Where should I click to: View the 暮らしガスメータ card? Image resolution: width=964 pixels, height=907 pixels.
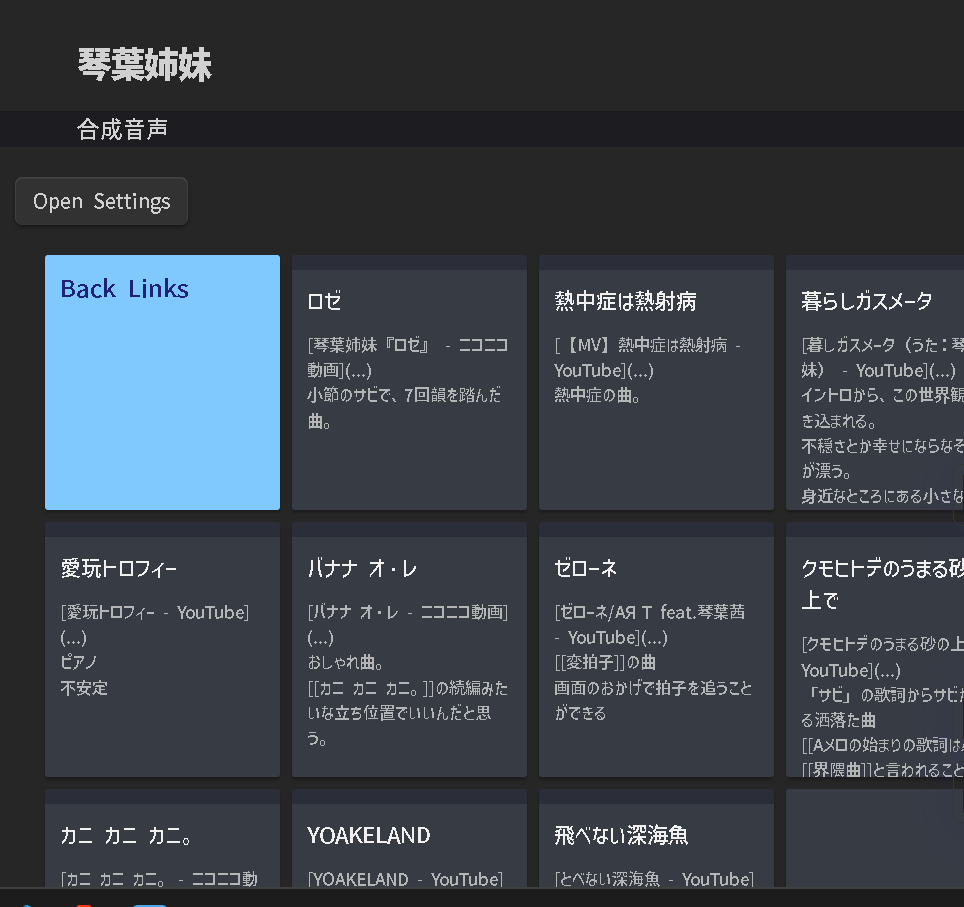tap(873, 385)
